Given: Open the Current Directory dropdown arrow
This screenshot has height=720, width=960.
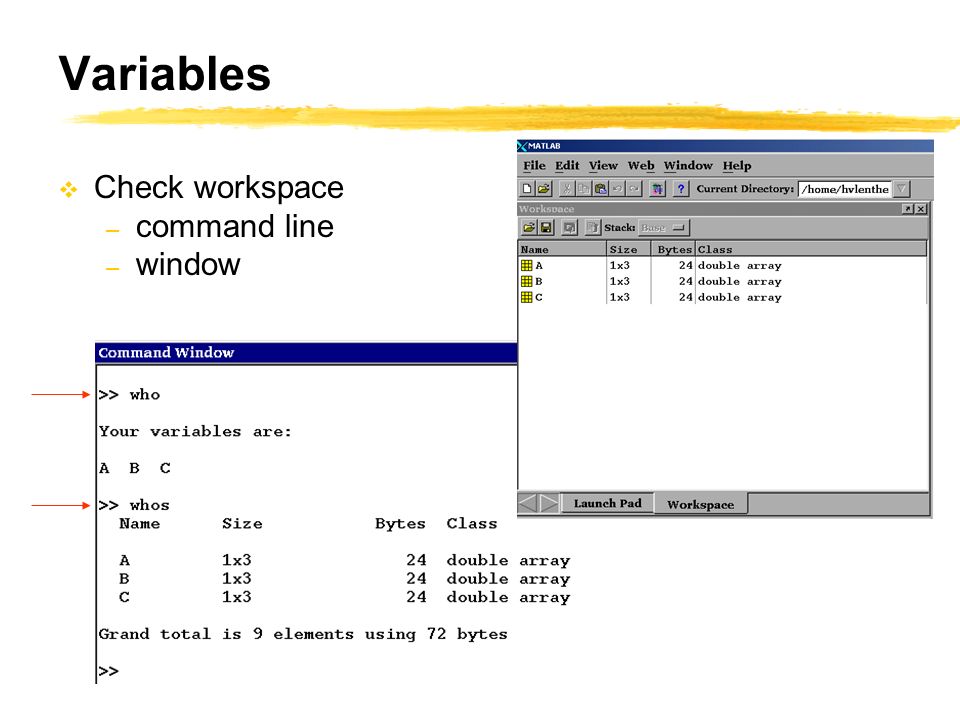Looking at the screenshot, I should (901, 189).
